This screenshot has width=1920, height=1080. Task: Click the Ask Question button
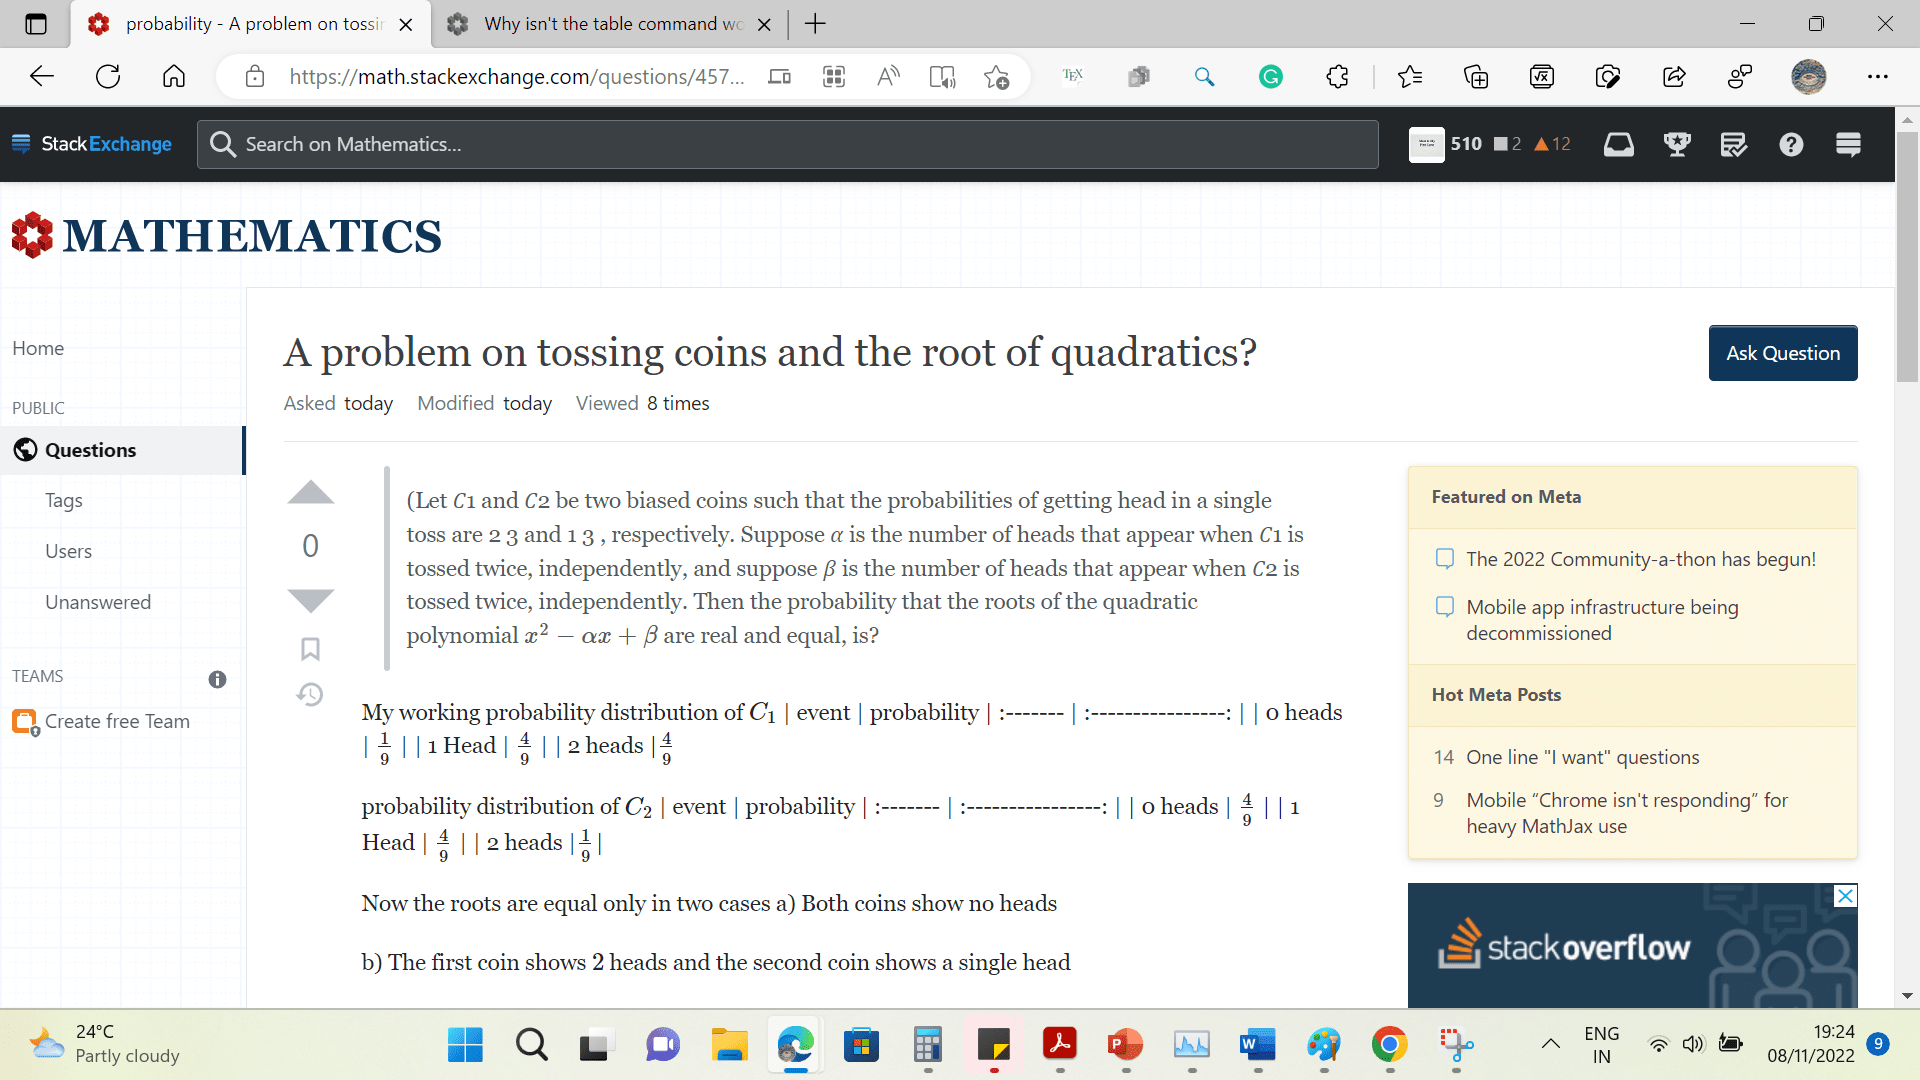[1782, 353]
